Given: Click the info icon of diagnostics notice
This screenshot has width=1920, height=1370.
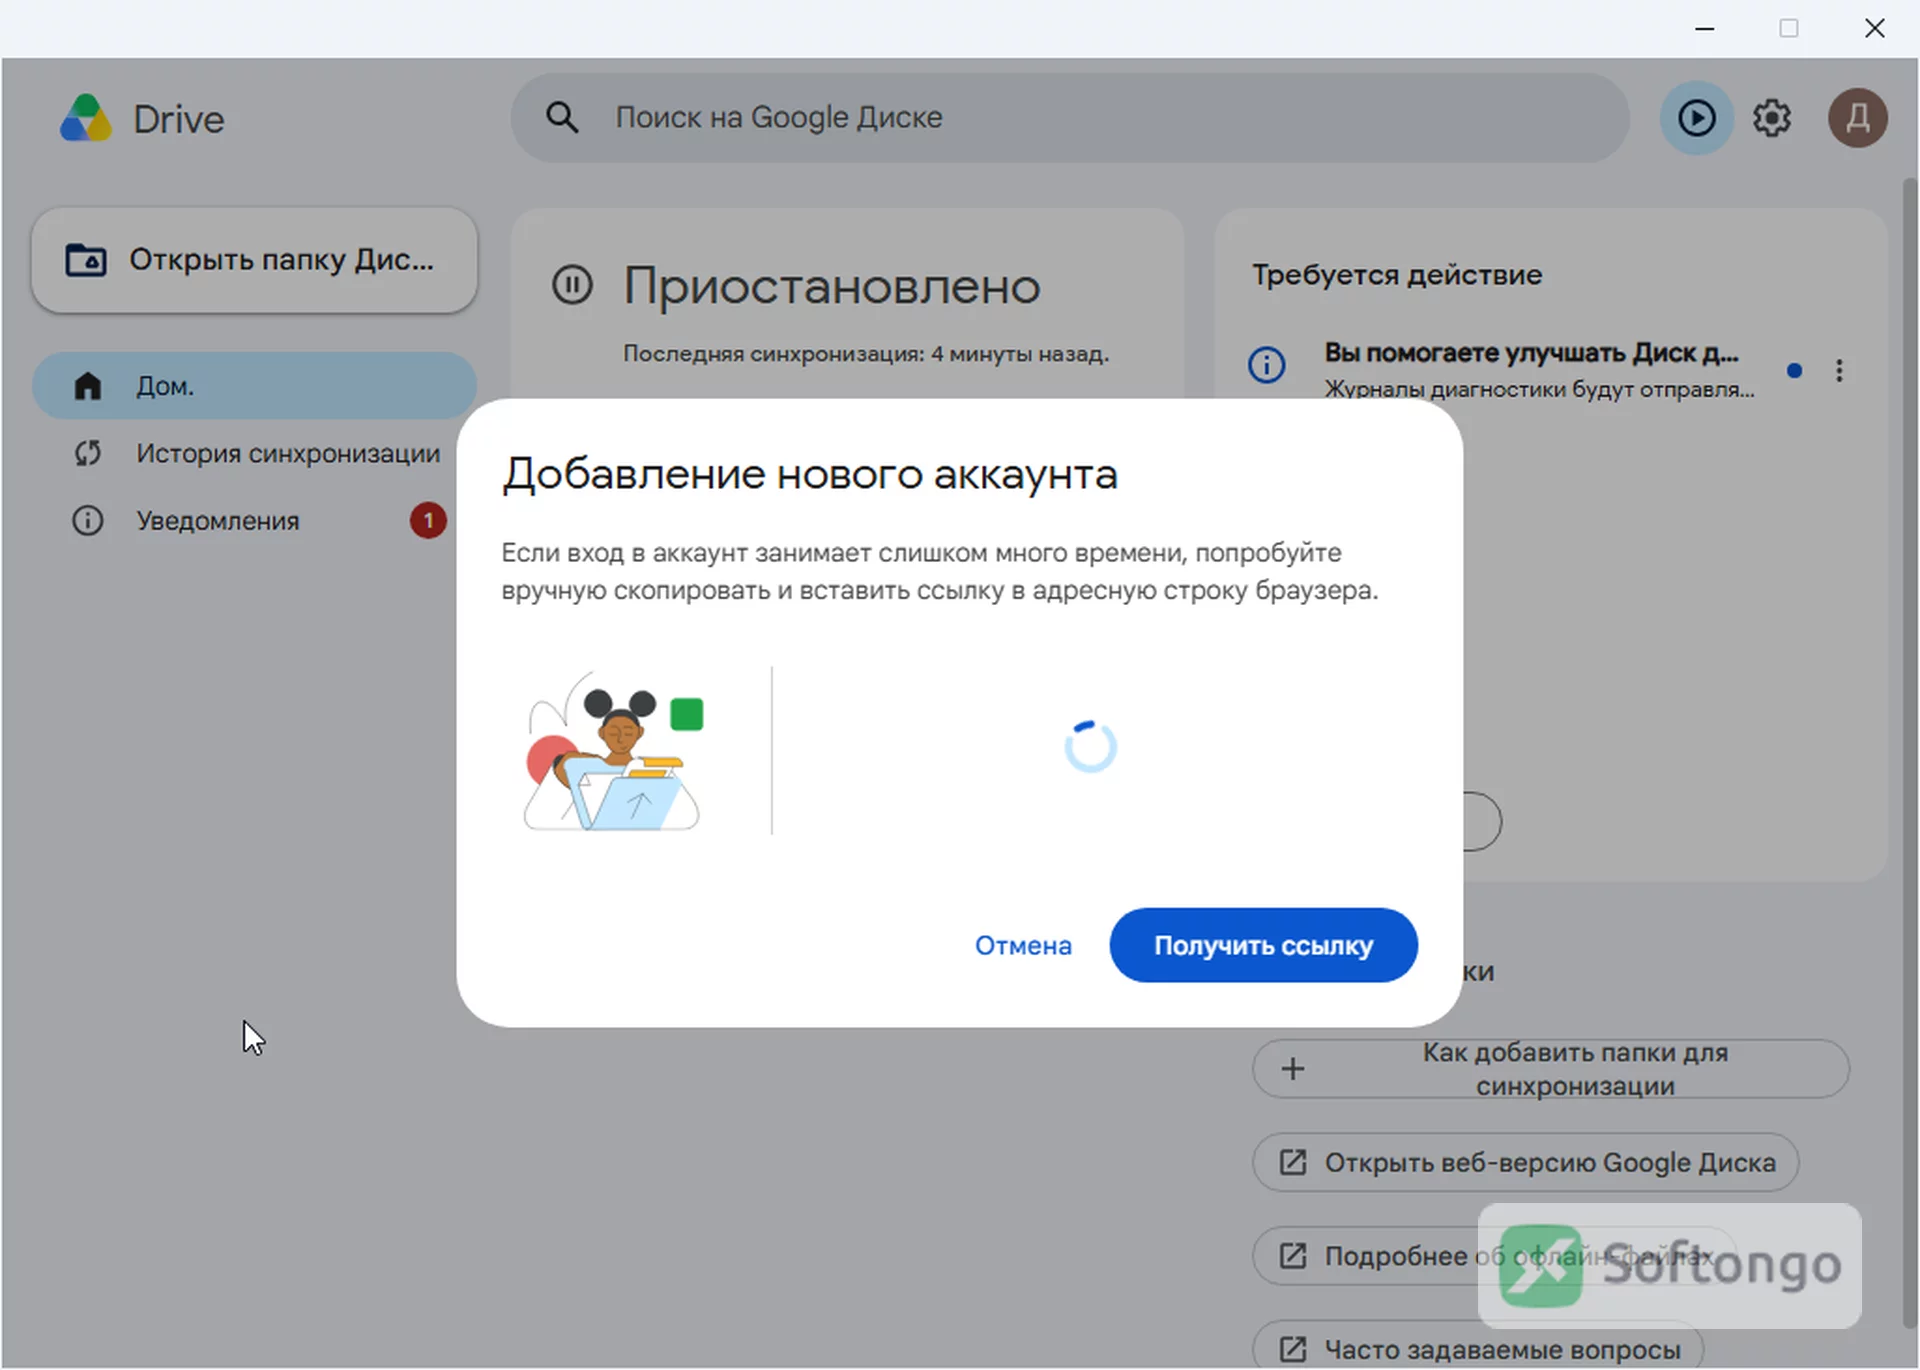Looking at the screenshot, I should coord(1266,364).
